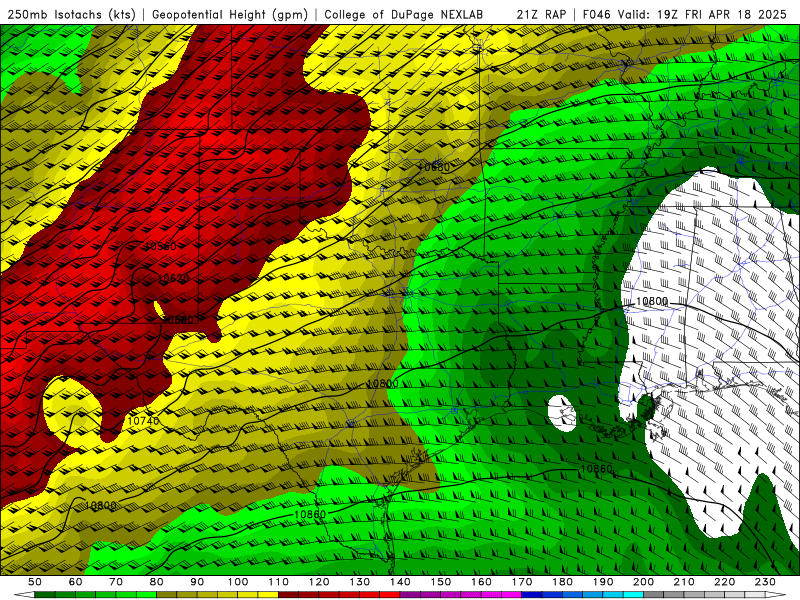Screen dimensions: 800x600
Task: Click the 10560 height contour label
Action: [x=160, y=246]
